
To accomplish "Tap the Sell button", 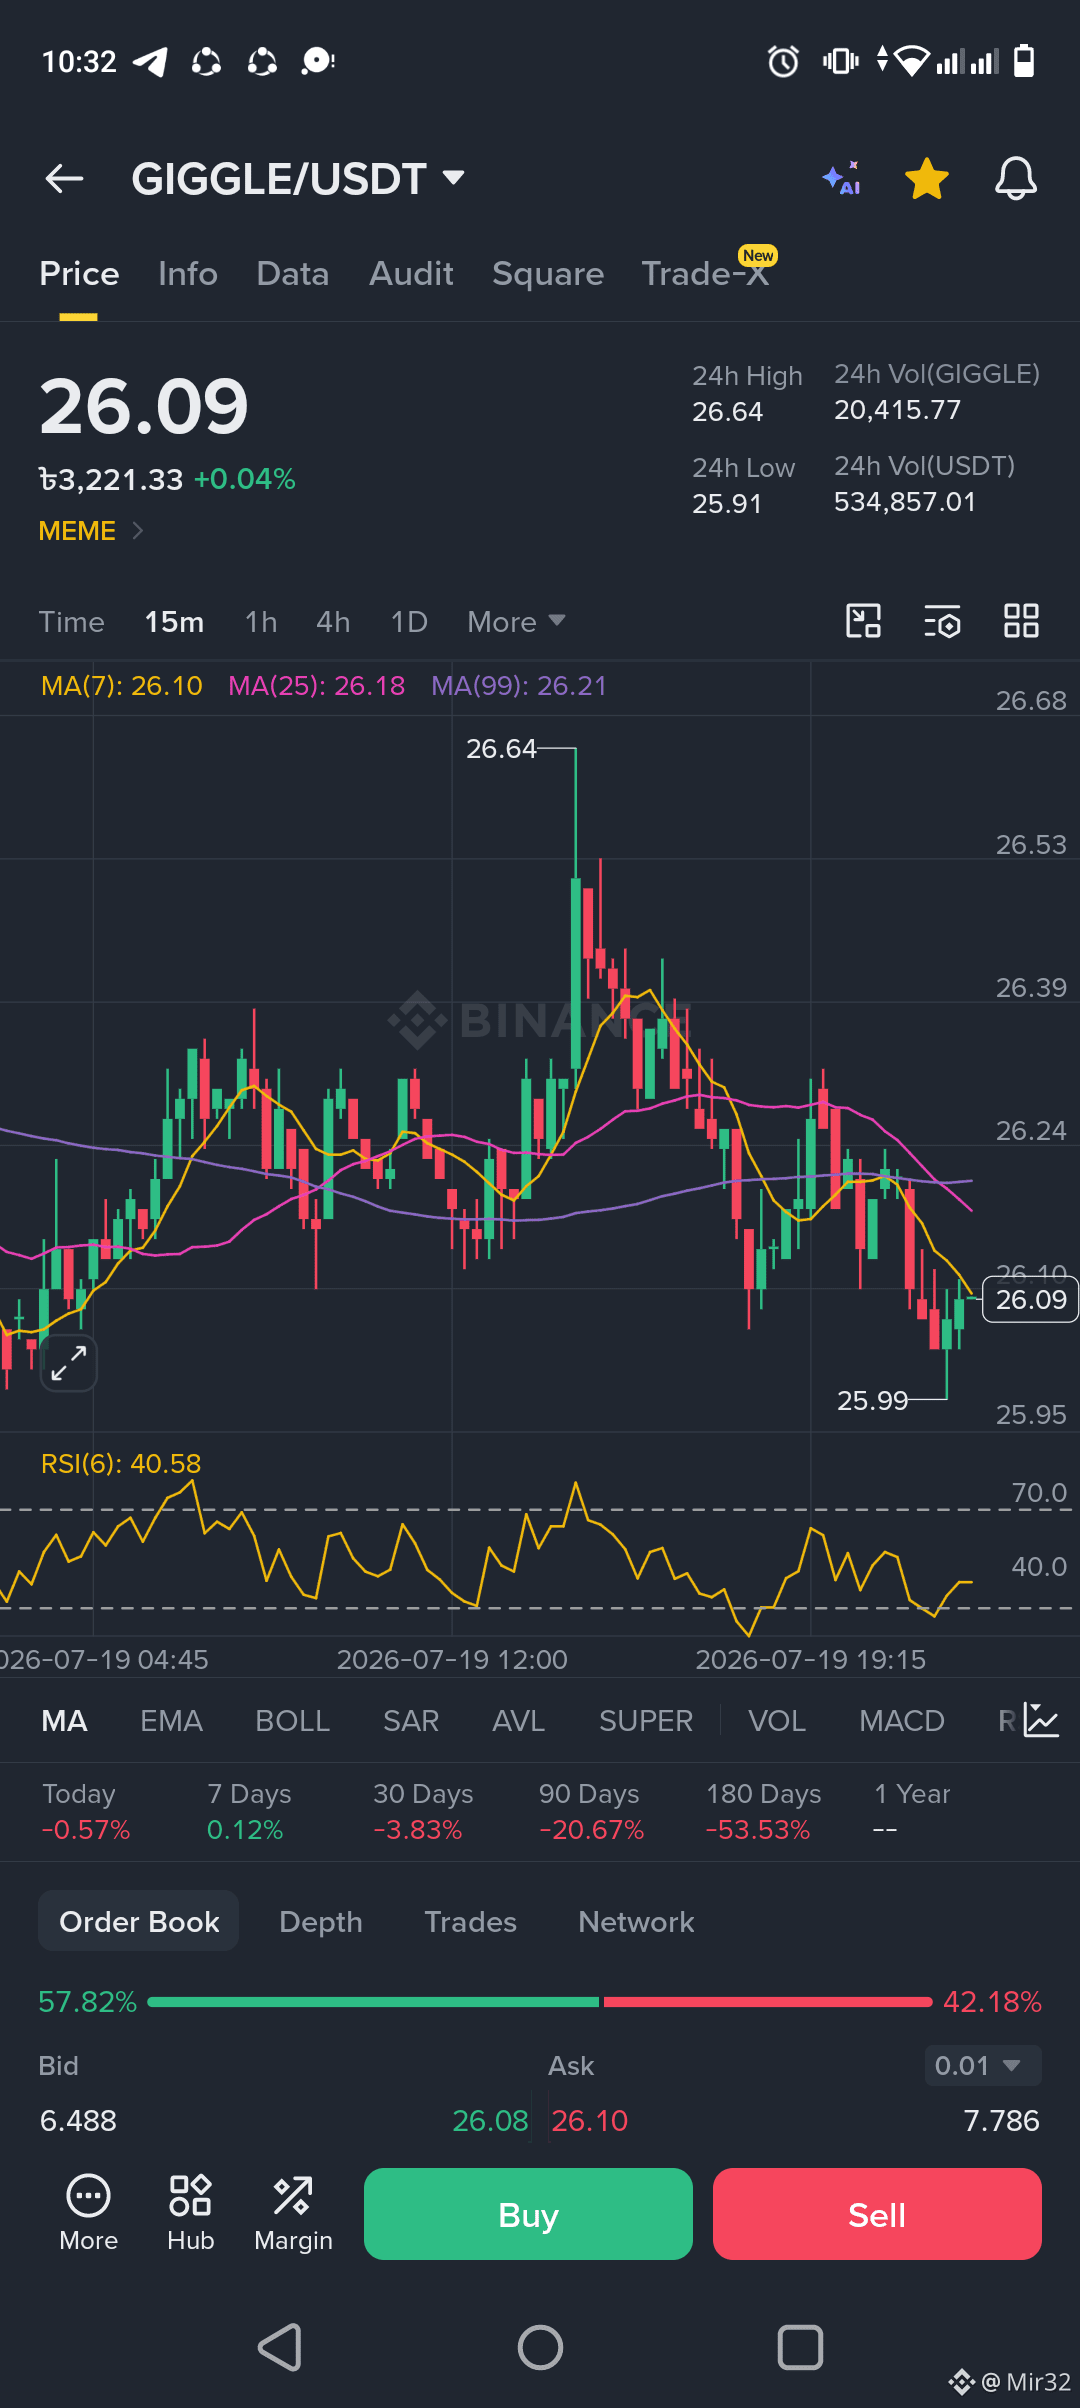I will 877,2214.
